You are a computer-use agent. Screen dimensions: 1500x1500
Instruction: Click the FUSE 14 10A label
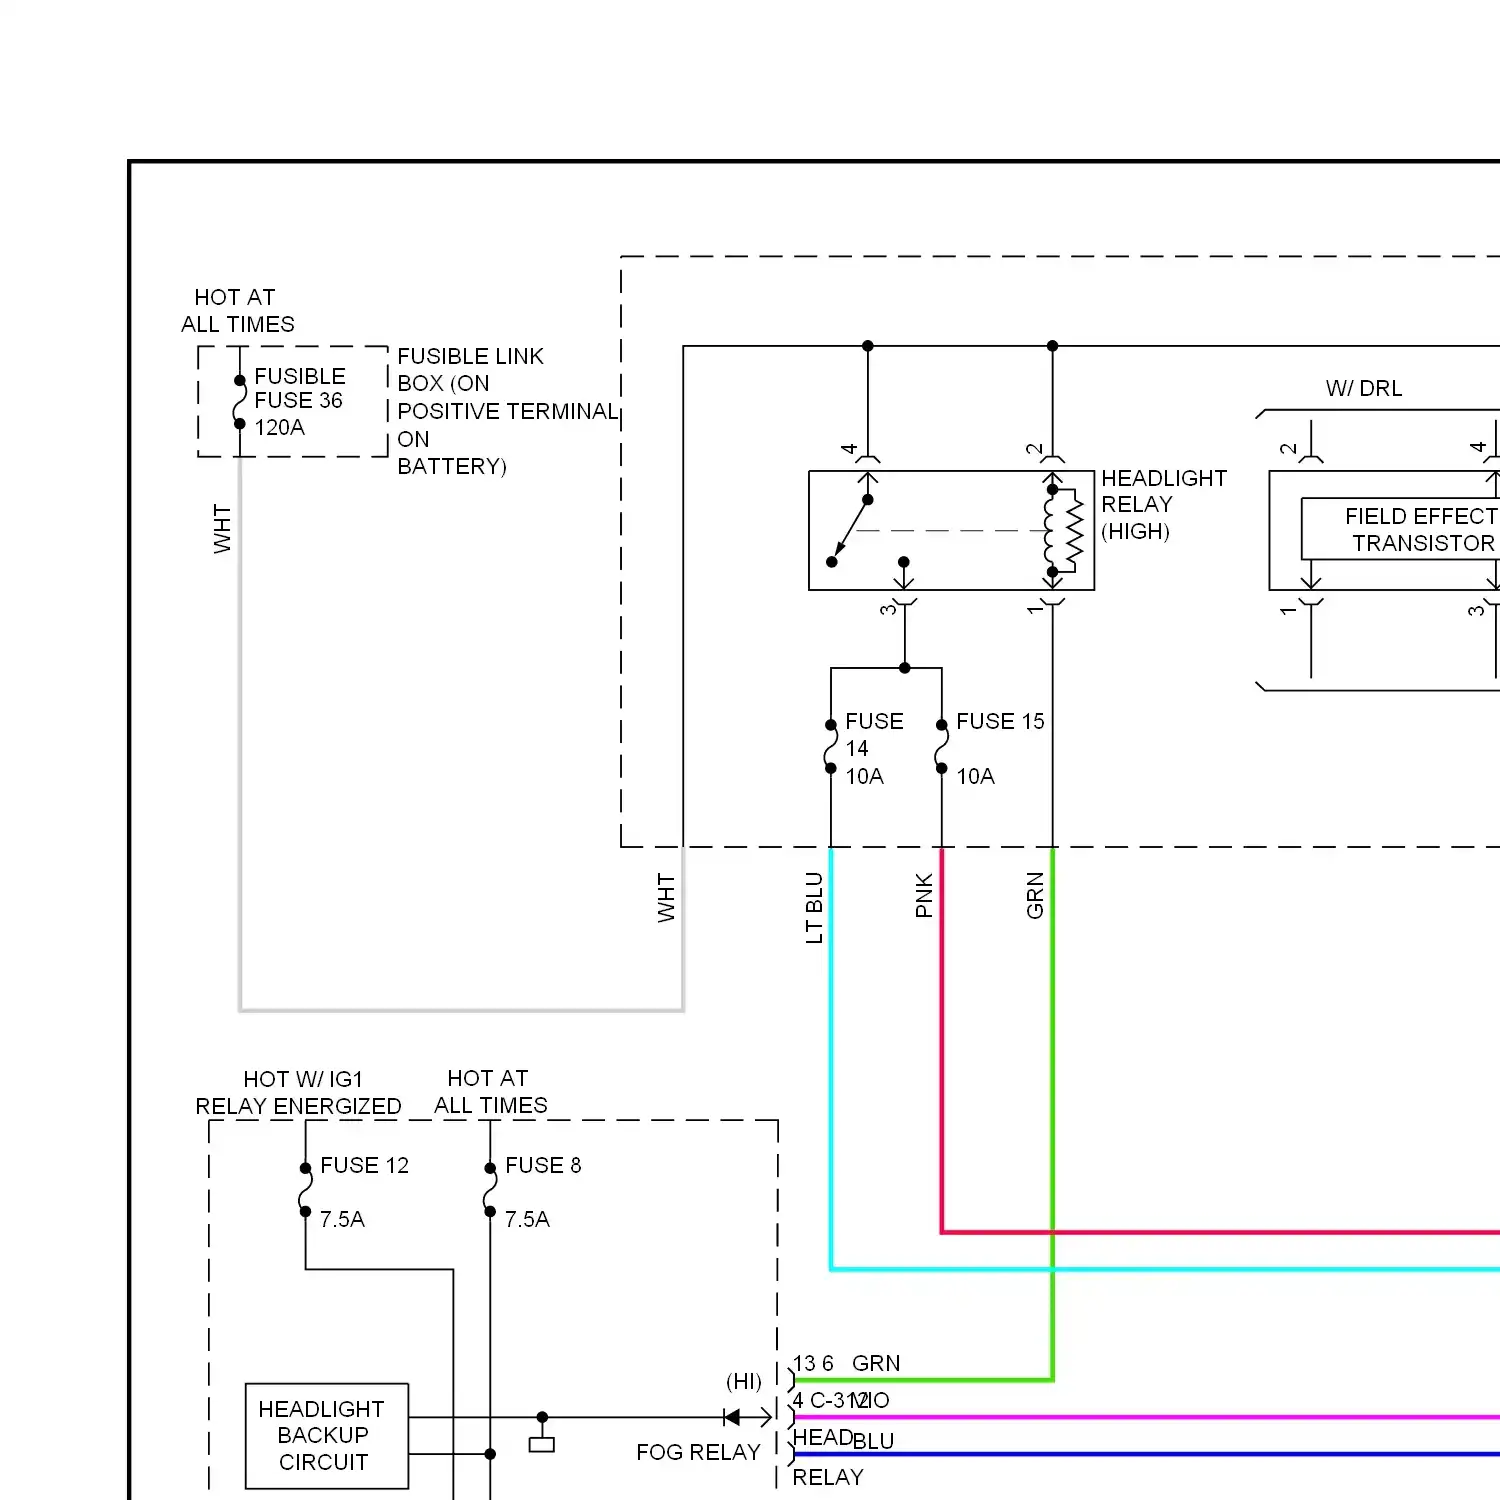[x=874, y=748]
